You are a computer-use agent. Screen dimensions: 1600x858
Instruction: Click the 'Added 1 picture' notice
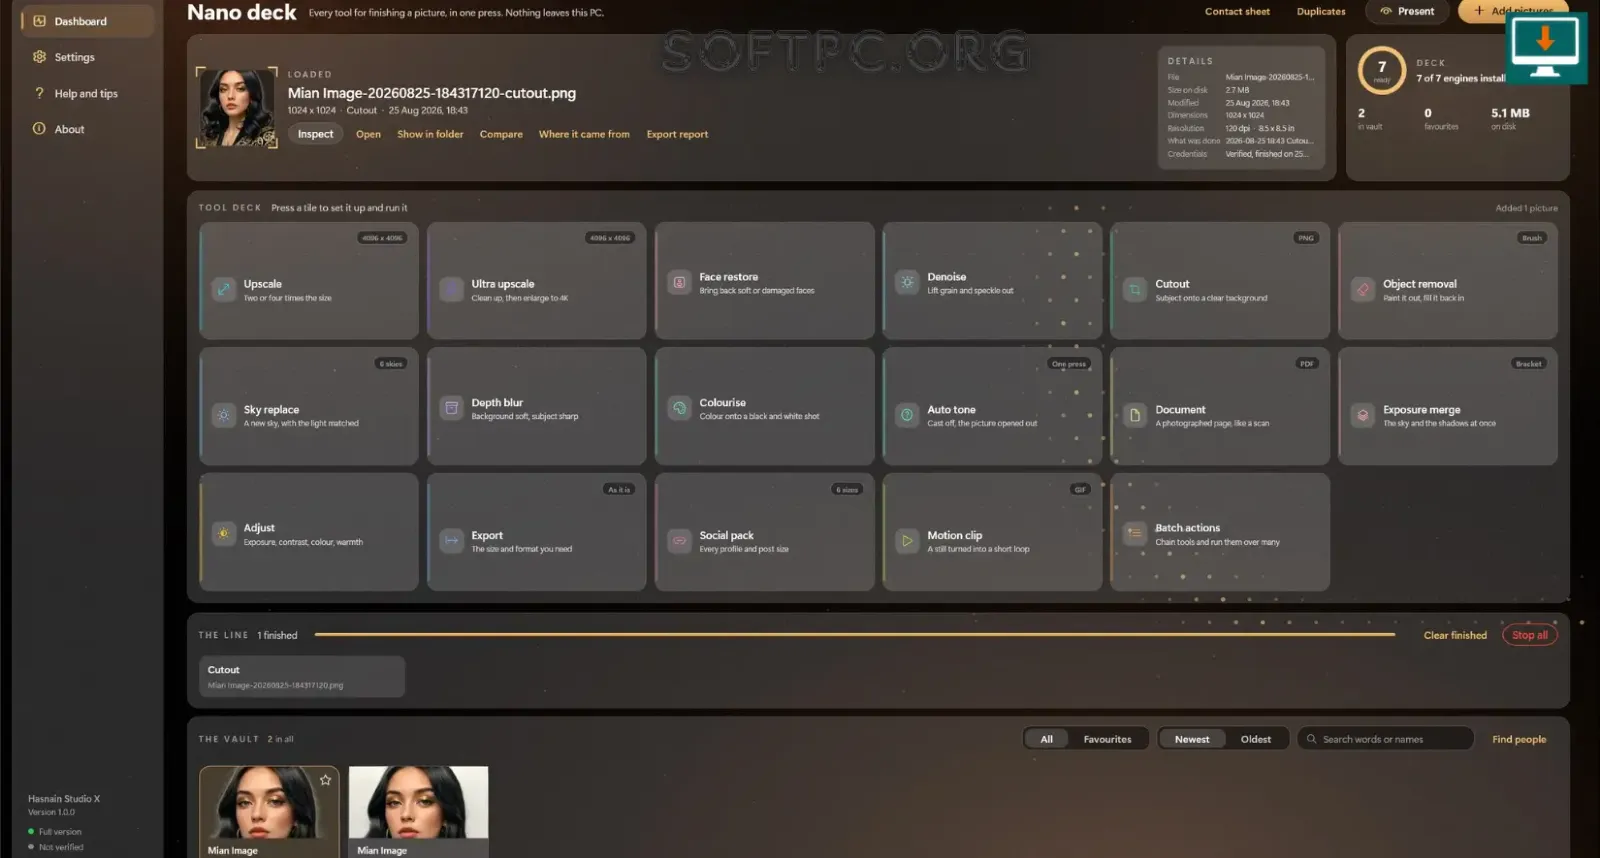tap(1526, 208)
